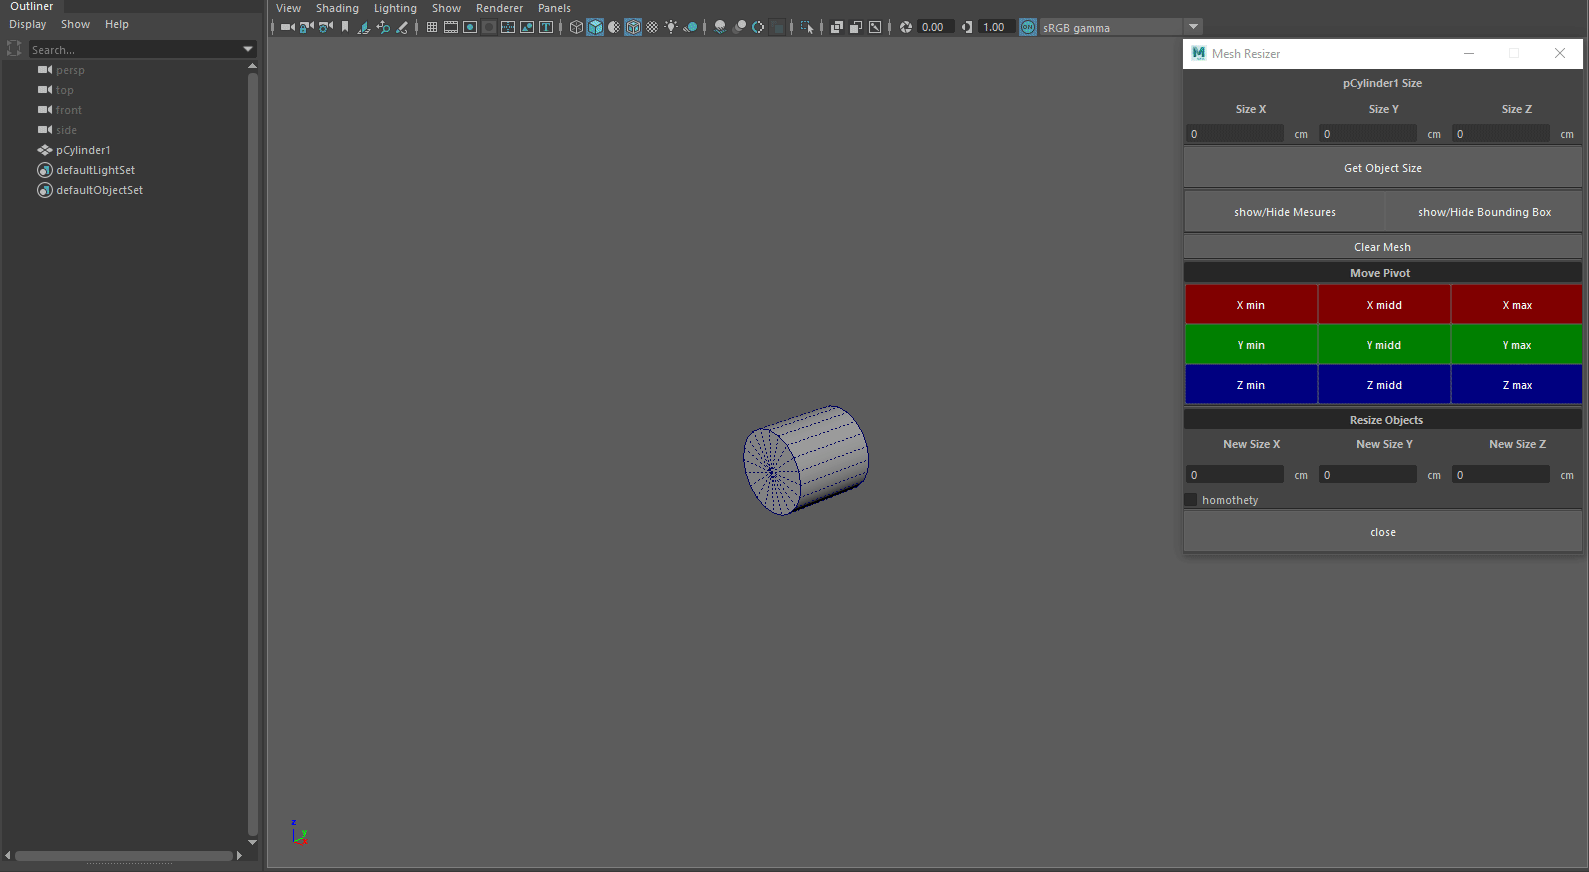Open the Outliner Display menu

(x=28, y=24)
